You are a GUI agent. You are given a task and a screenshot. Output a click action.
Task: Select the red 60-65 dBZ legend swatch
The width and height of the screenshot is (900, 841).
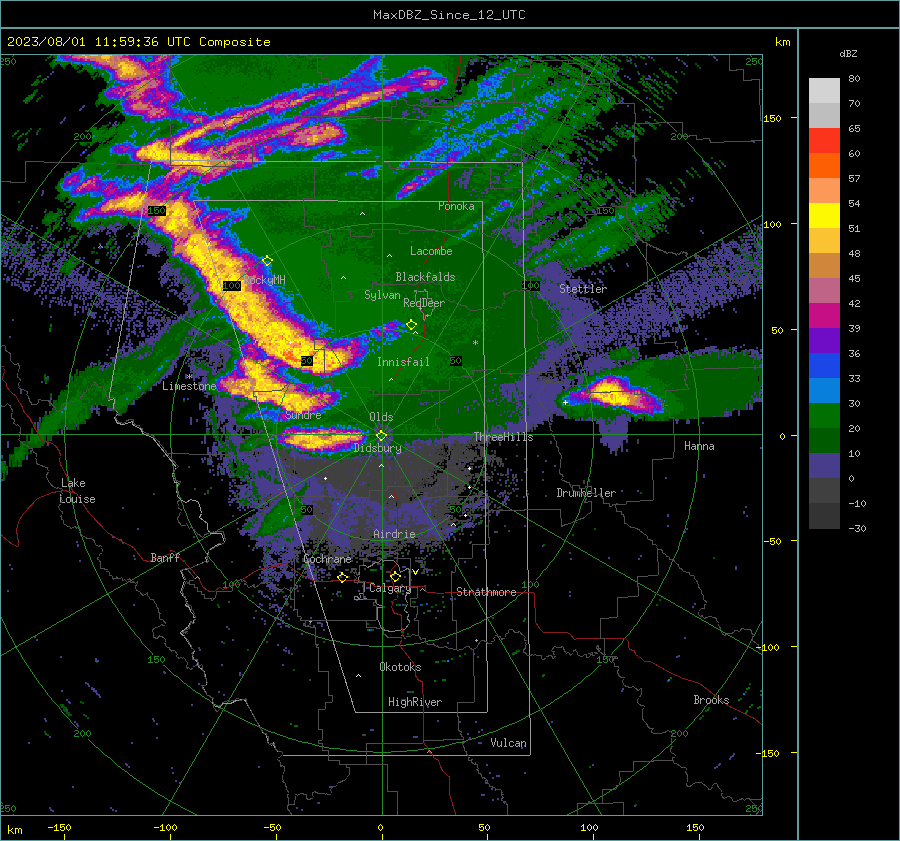click(824, 141)
